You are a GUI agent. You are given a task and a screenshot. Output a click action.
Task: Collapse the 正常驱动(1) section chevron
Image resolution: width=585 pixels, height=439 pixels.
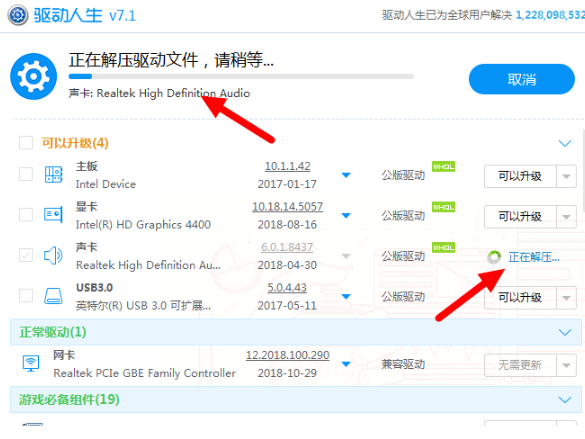click(565, 332)
